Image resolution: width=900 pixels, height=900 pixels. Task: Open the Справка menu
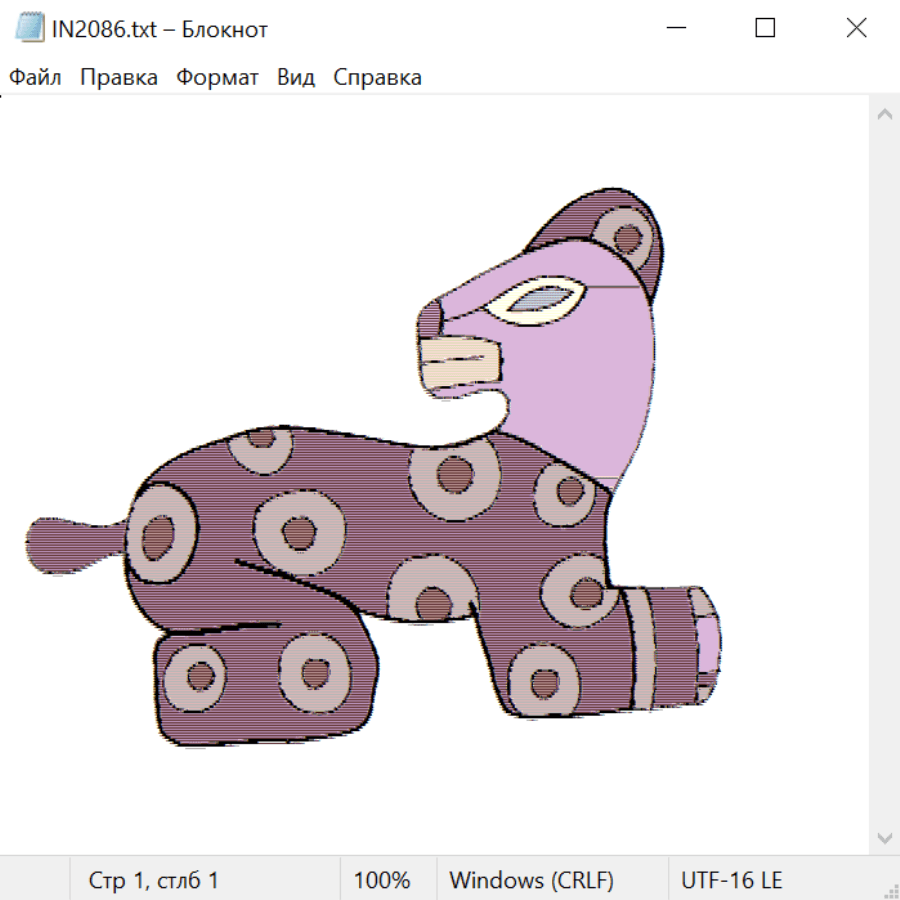(377, 78)
